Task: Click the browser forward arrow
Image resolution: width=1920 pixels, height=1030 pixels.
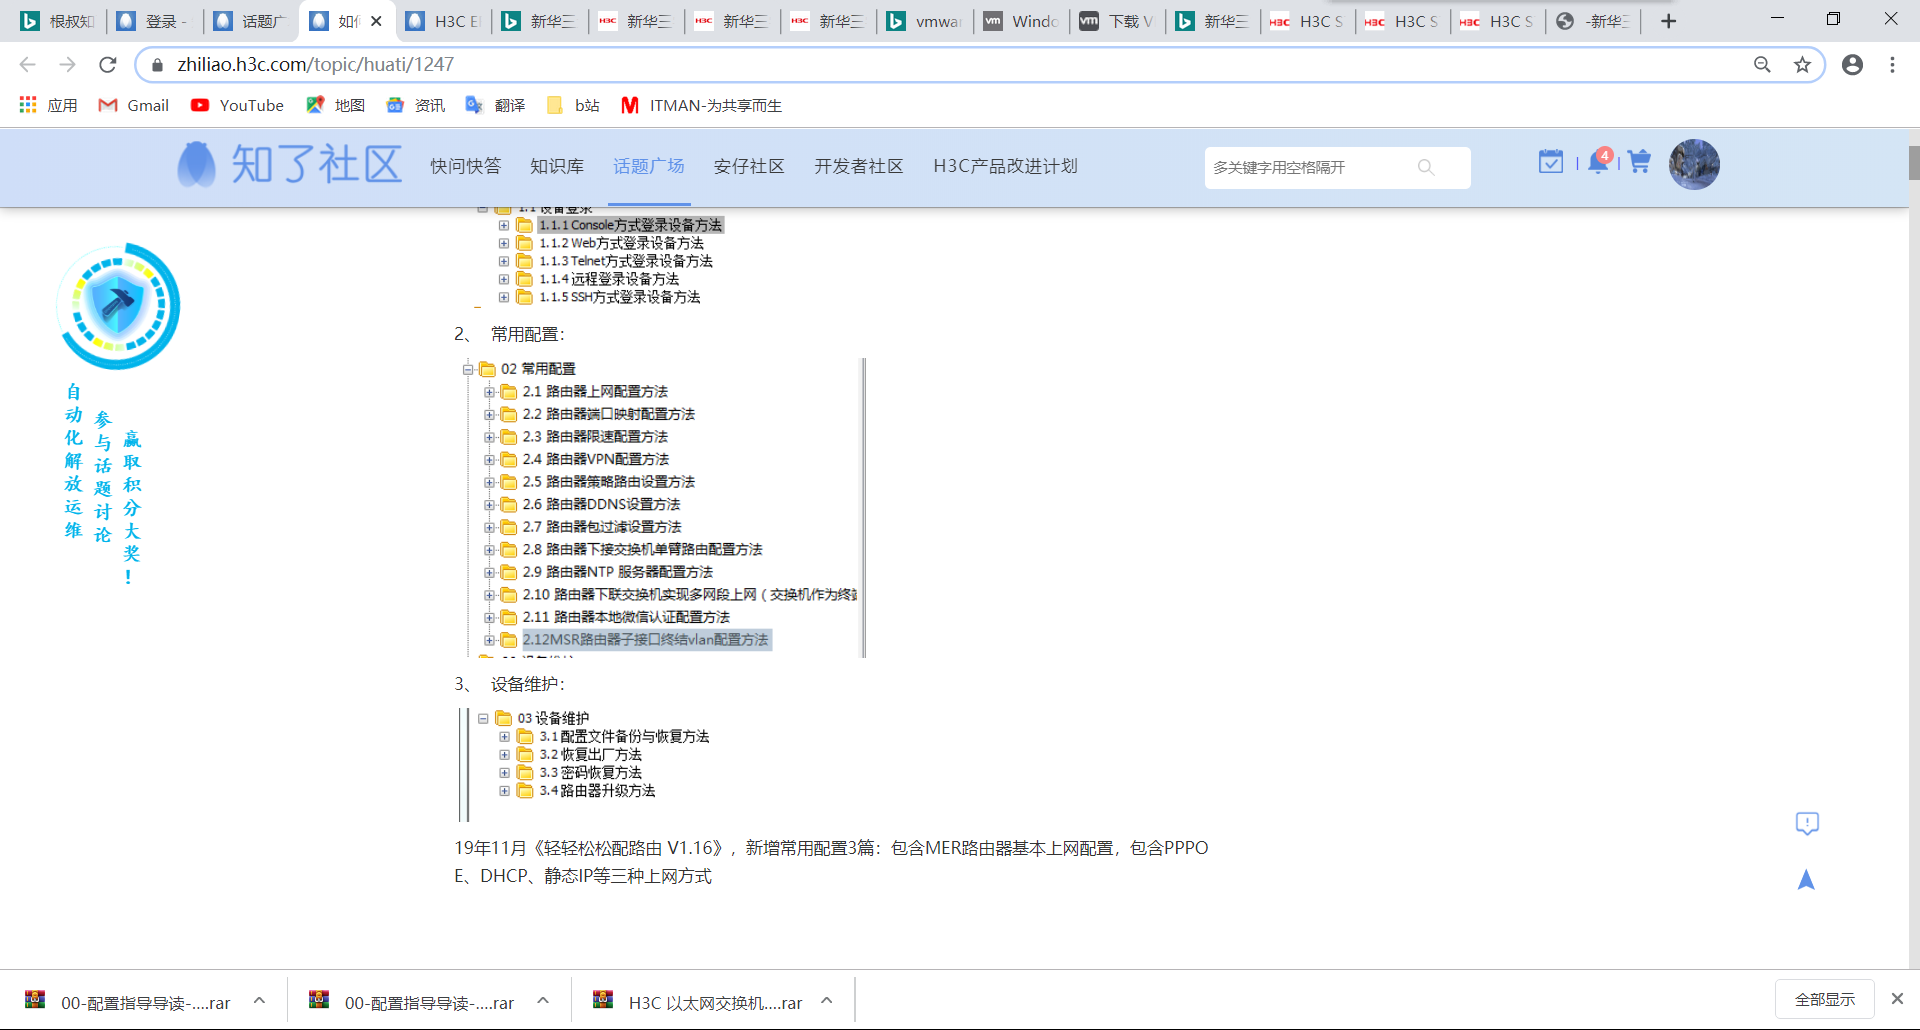Action: pyautogui.click(x=67, y=65)
